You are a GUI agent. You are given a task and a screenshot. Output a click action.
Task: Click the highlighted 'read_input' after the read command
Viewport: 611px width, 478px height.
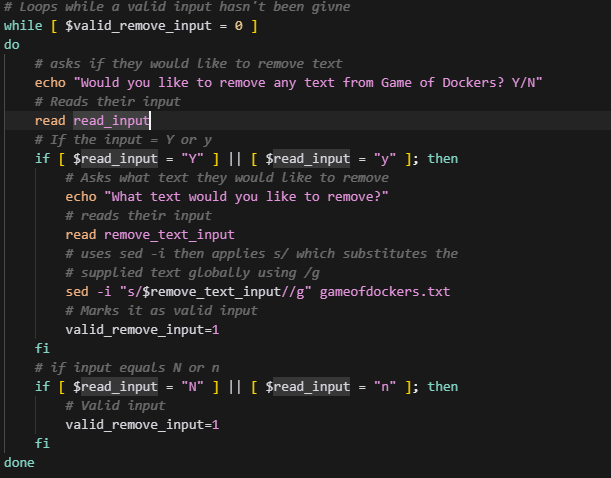click(111, 121)
